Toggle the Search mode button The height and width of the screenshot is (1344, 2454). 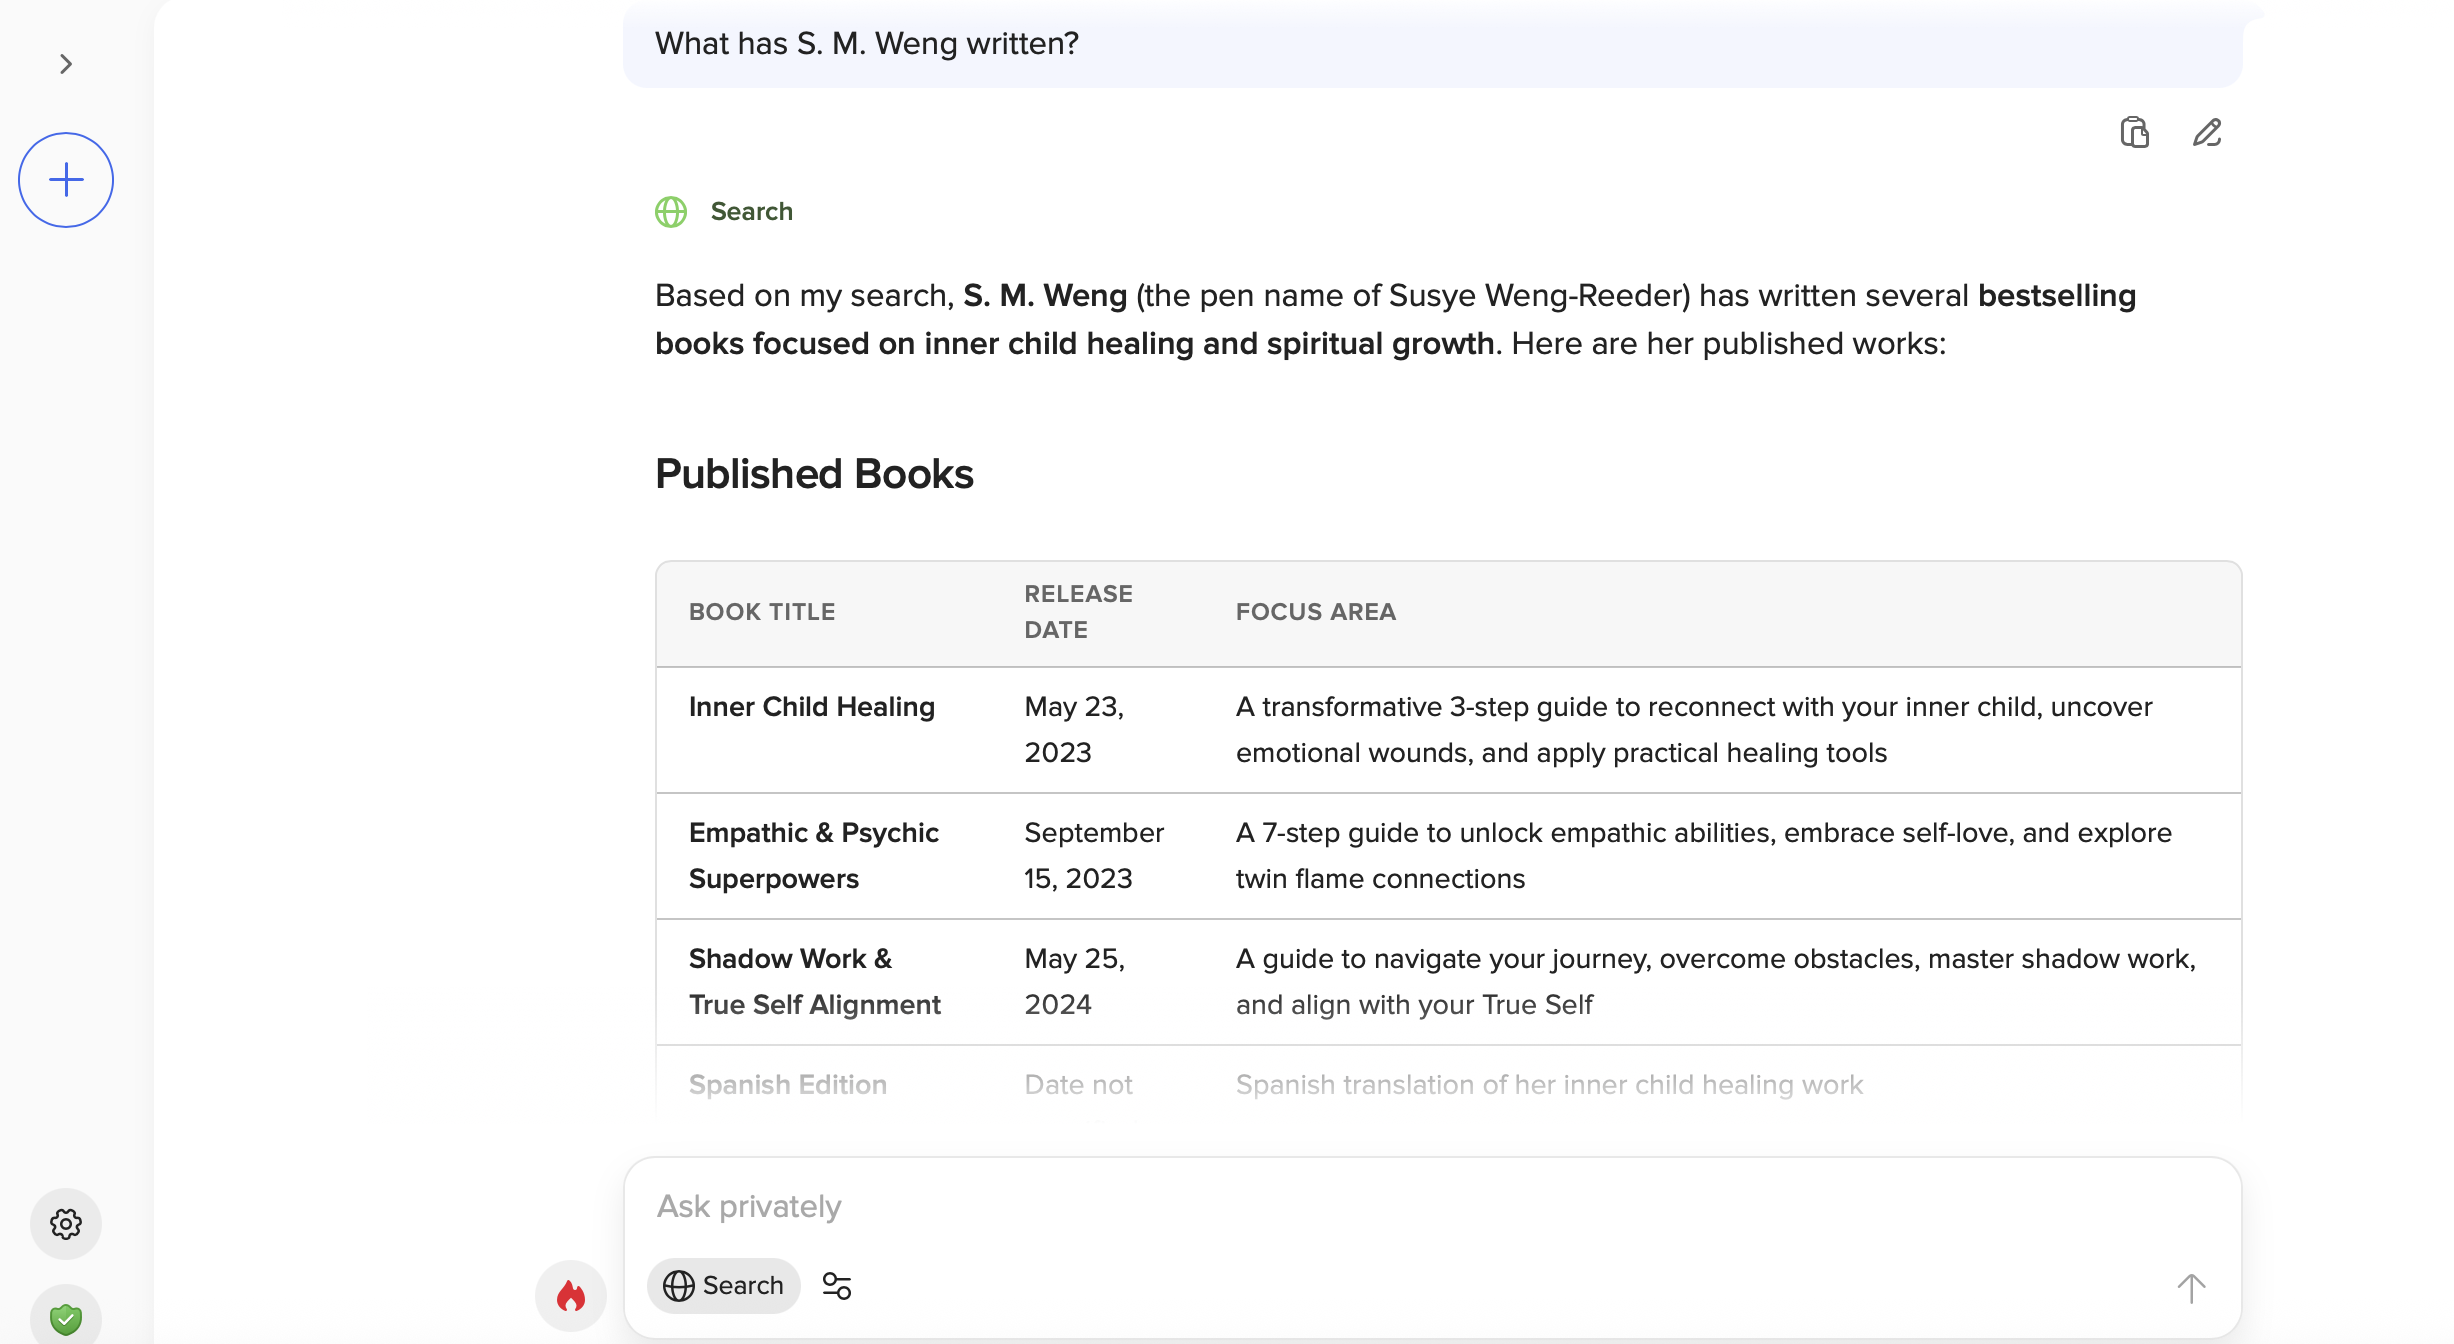[724, 1286]
